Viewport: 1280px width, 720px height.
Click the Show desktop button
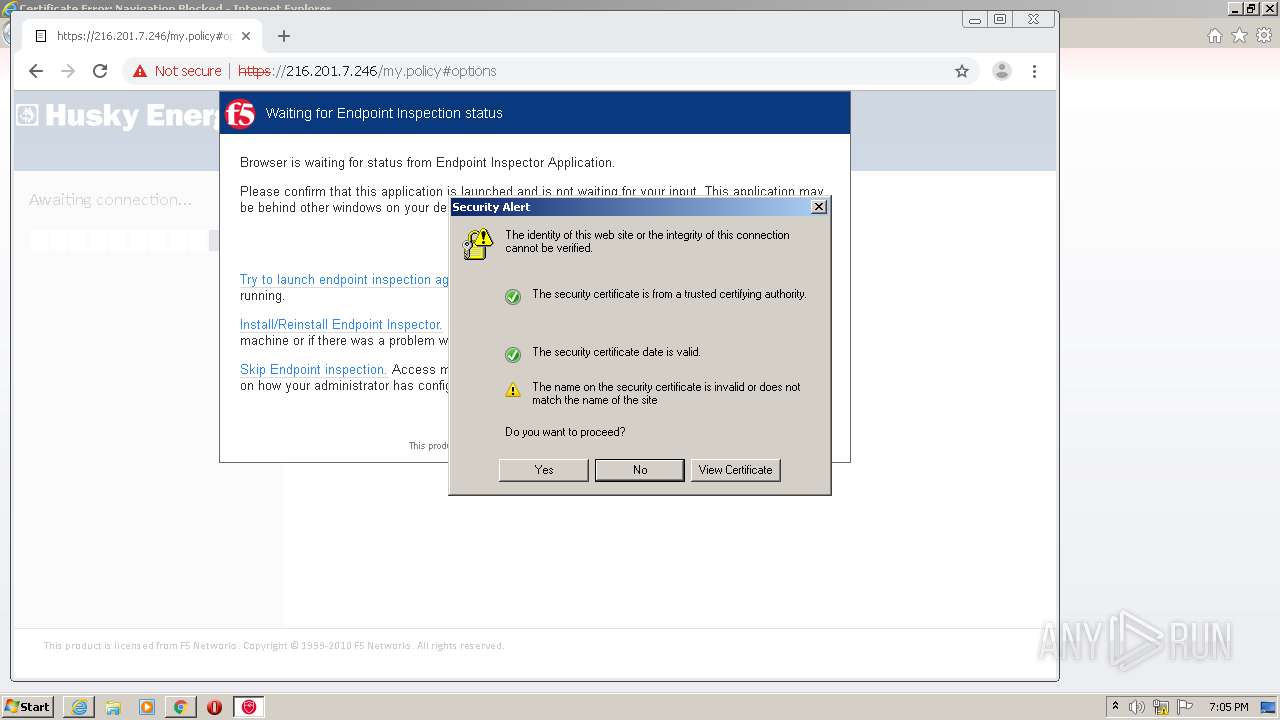pyautogui.click(x=1269, y=707)
